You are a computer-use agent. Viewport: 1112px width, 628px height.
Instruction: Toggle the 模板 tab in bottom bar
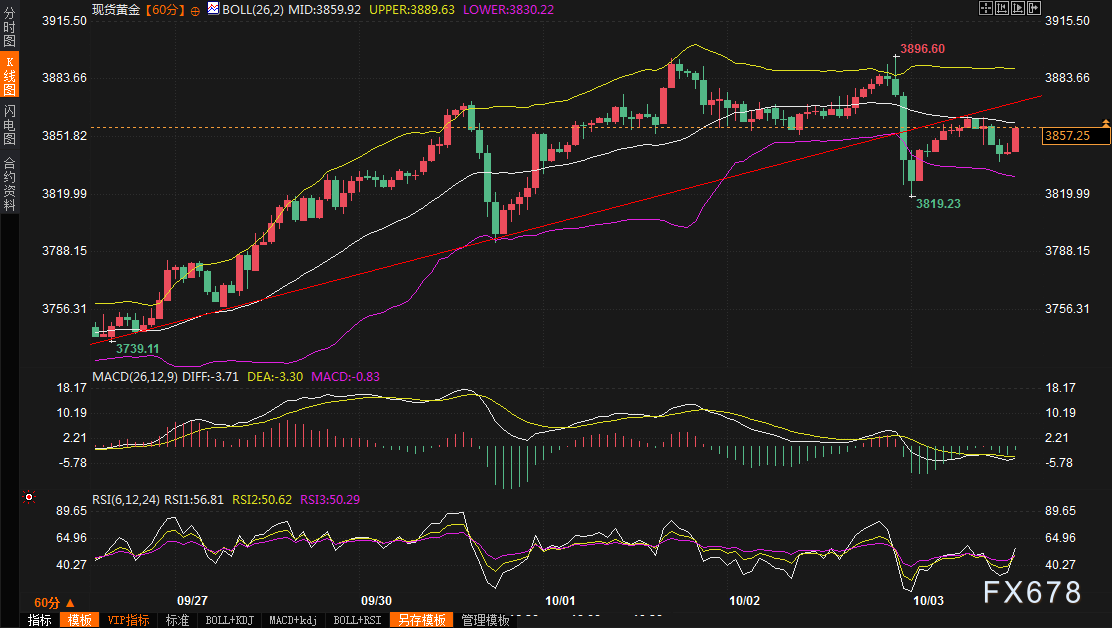[x=80, y=620]
